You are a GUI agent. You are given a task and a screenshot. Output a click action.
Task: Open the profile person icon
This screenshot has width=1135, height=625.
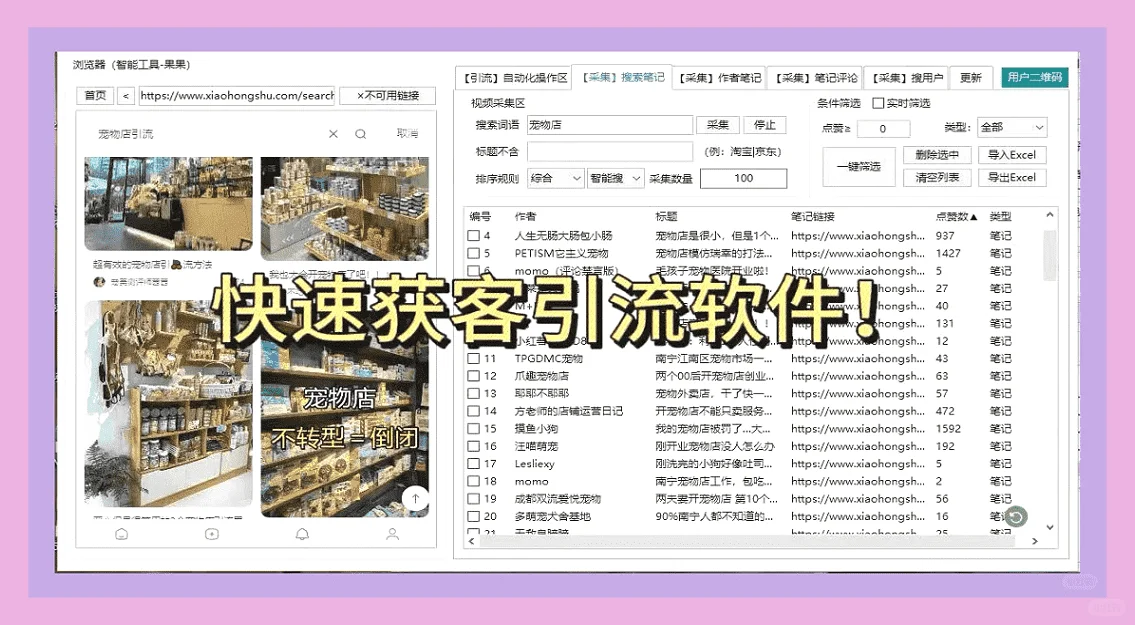pyautogui.click(x=392, y=534)
